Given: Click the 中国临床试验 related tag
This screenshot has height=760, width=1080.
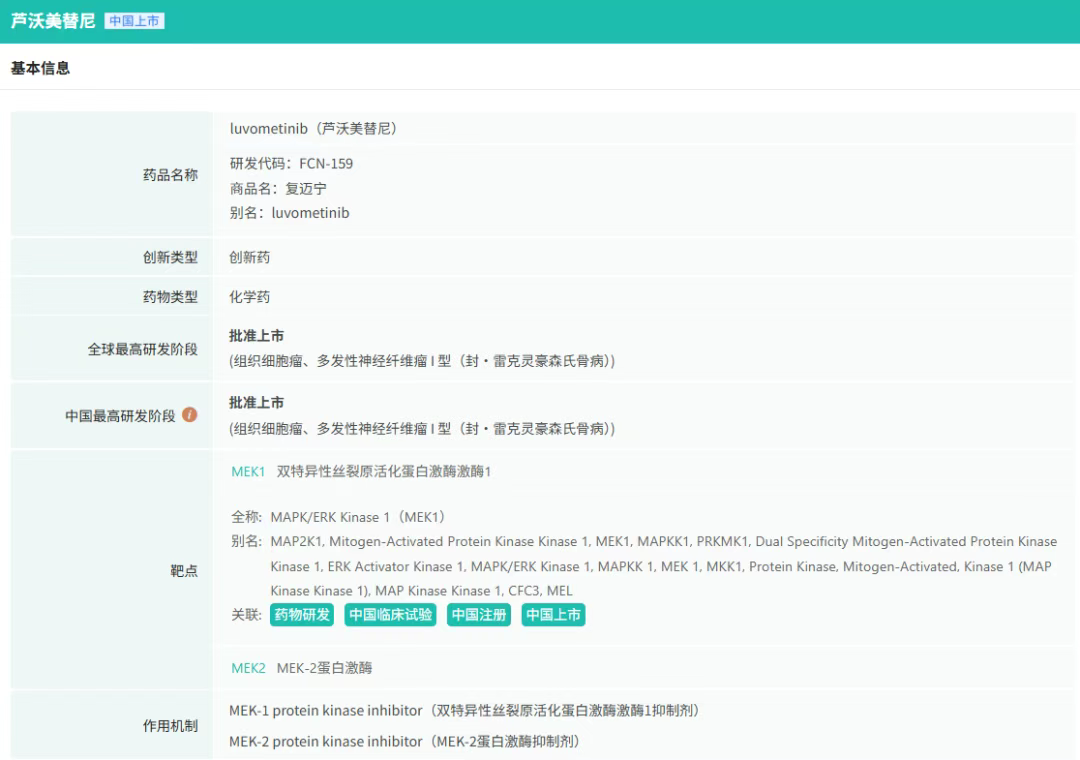Looking at the screenshot, I should [390, 615].
